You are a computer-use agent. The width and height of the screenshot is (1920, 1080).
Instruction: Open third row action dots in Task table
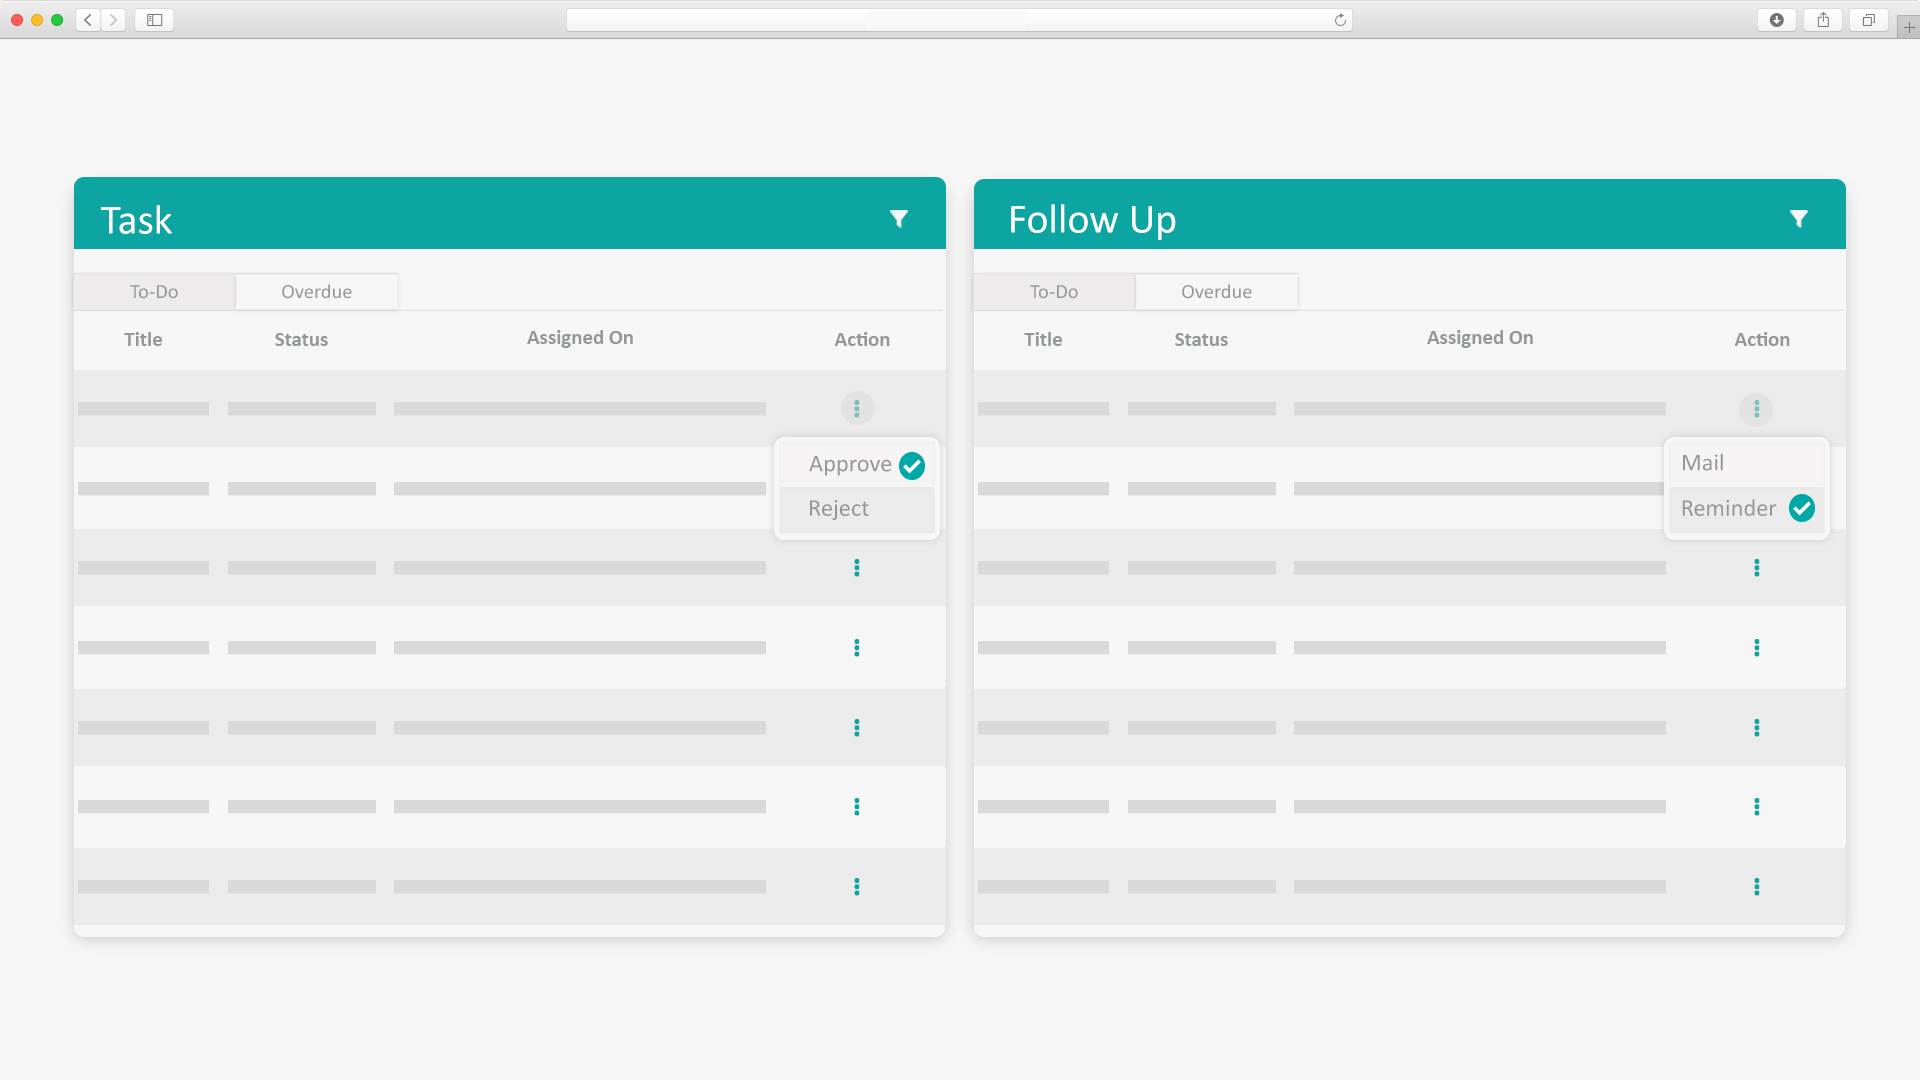(x=857, y=568)
